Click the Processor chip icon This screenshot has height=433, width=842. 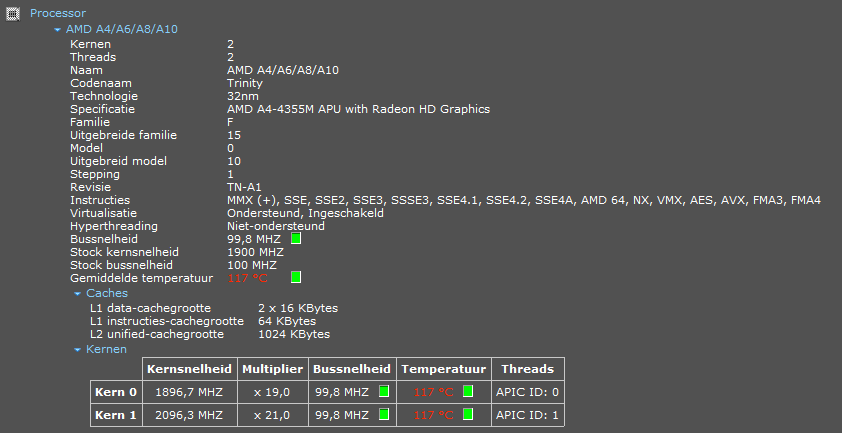click(x=13, y=13)
